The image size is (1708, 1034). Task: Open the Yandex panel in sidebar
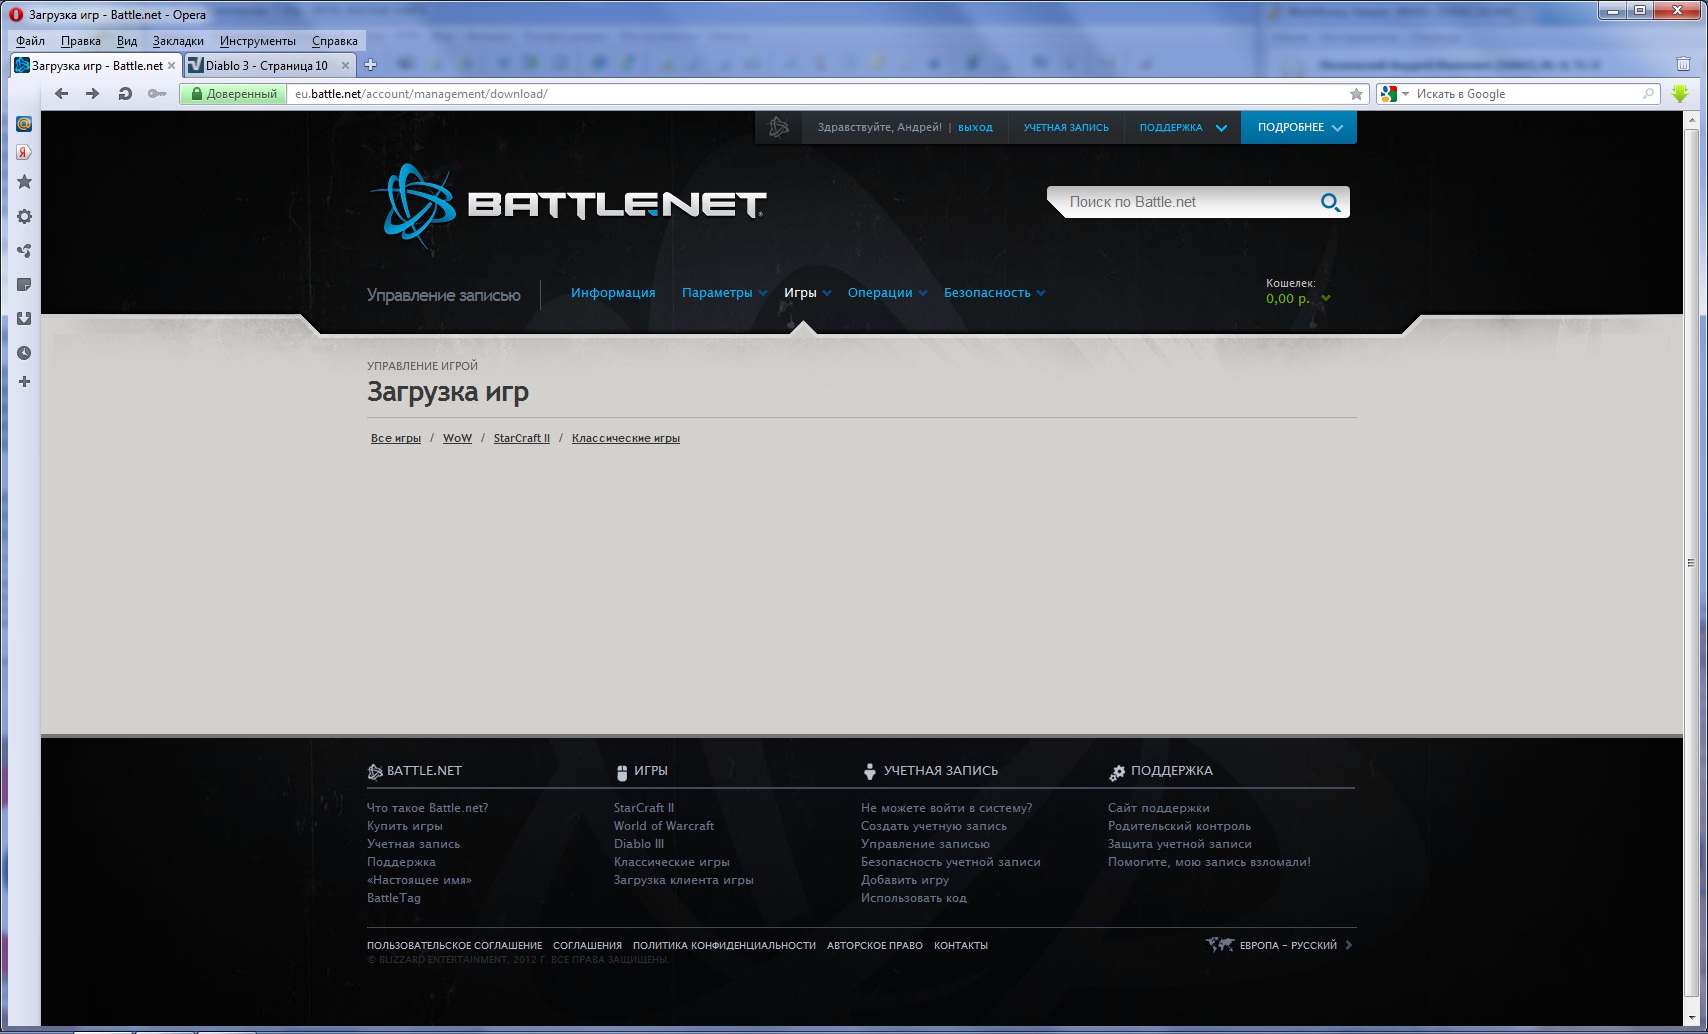[x=24, y=152]
